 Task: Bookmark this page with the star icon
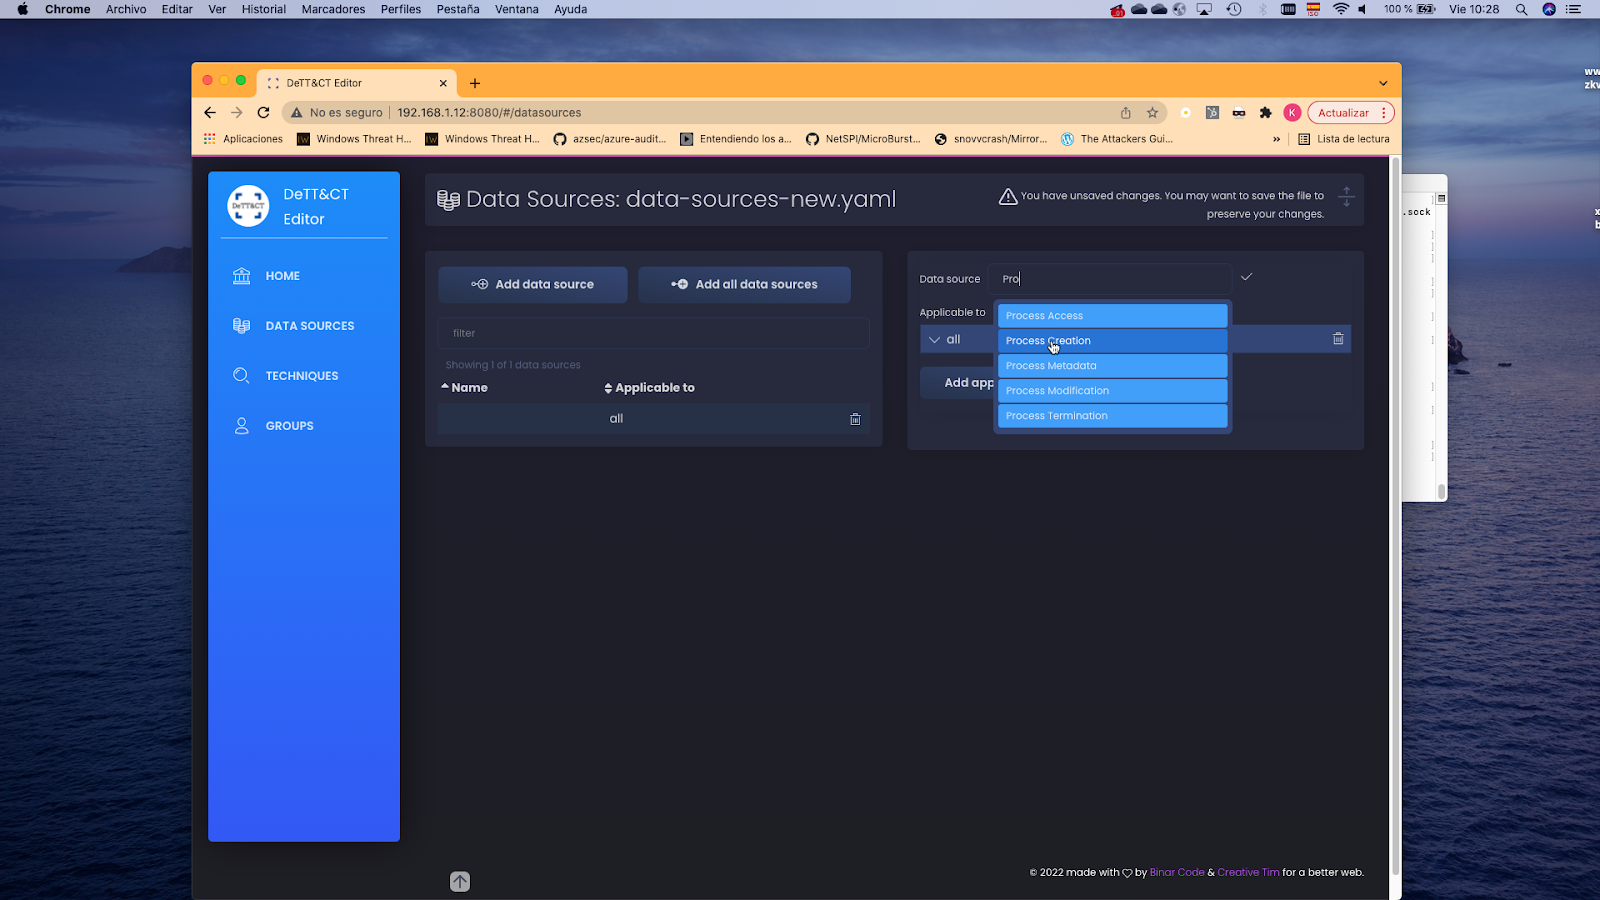point(1152,113)
